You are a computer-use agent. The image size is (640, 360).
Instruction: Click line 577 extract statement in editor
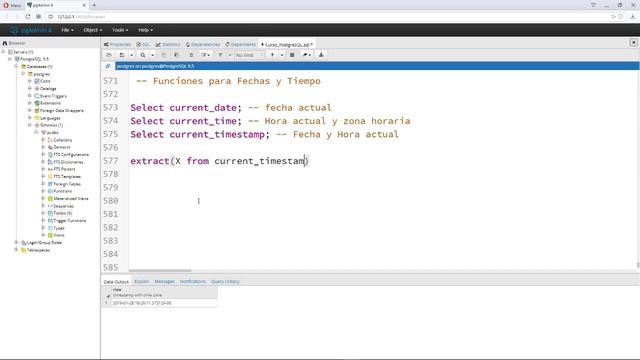[x=220, y=161]
